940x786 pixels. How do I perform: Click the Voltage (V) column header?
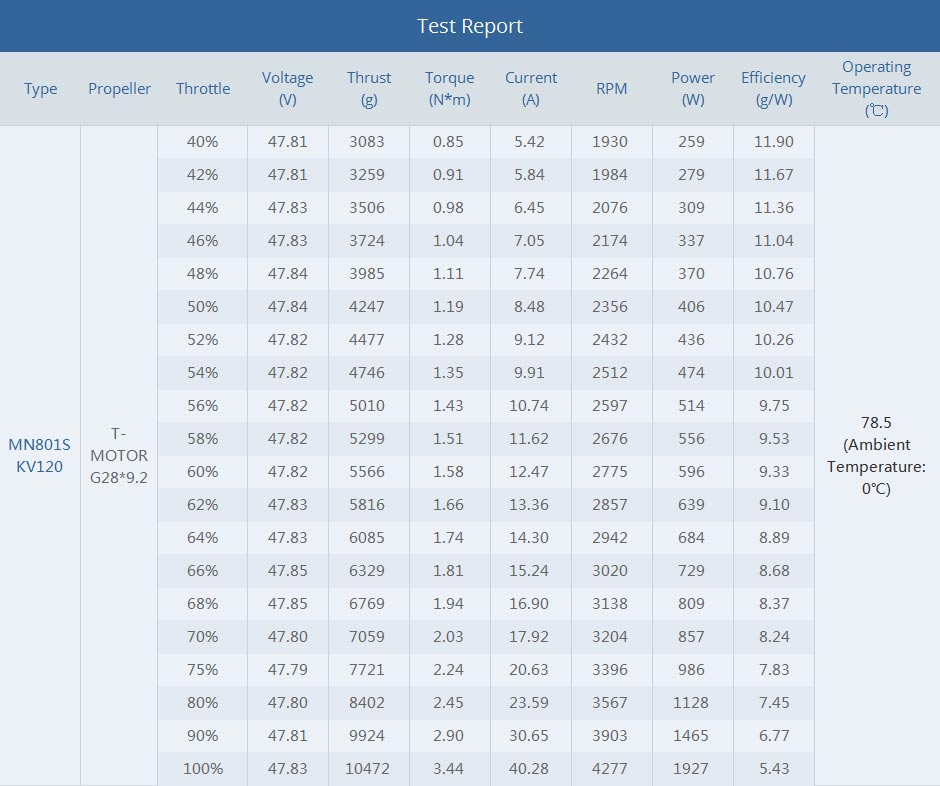click(x=288, y=89)
